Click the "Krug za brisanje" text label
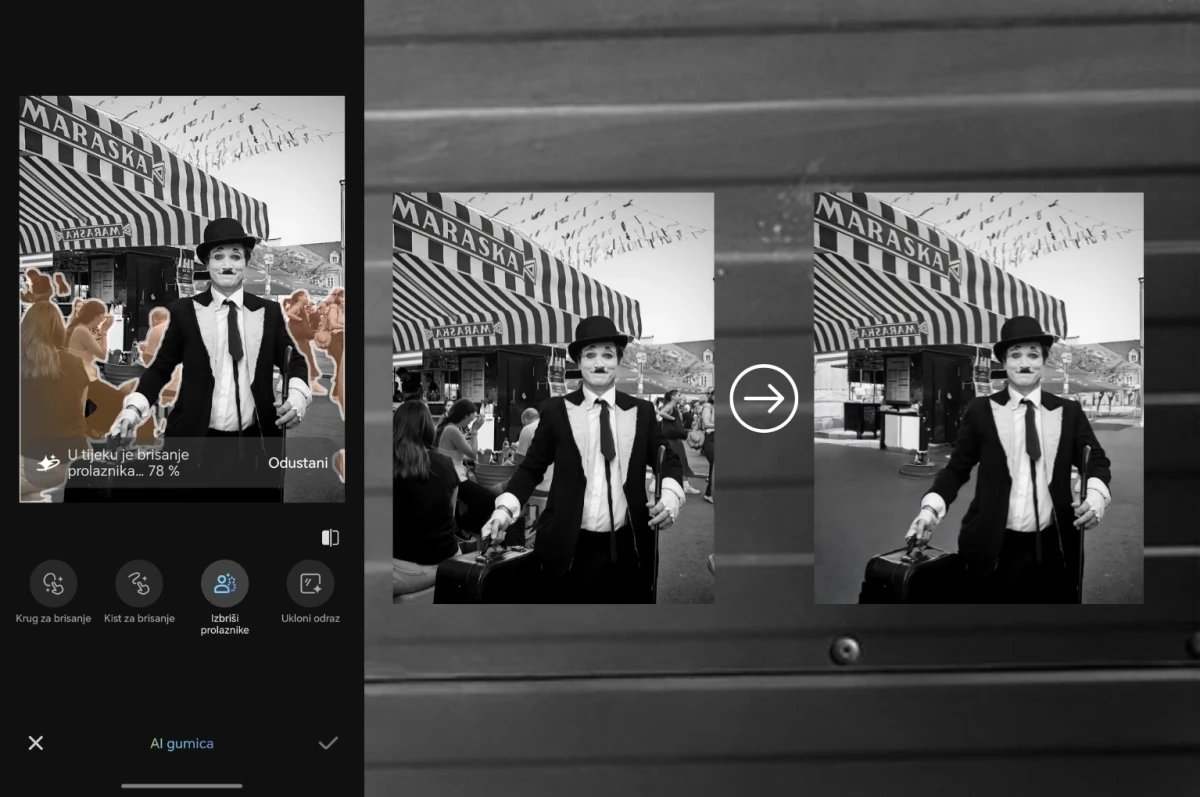 point(53,618)
